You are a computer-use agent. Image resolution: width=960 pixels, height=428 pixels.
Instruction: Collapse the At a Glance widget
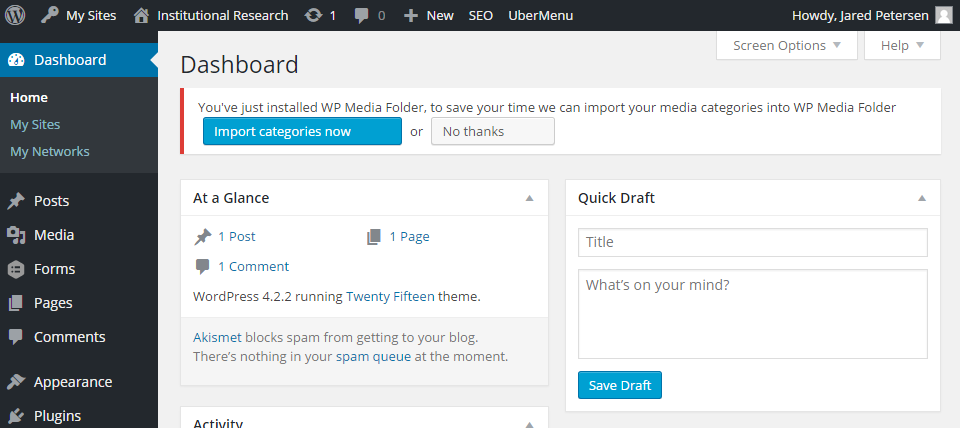pos(530,198)
